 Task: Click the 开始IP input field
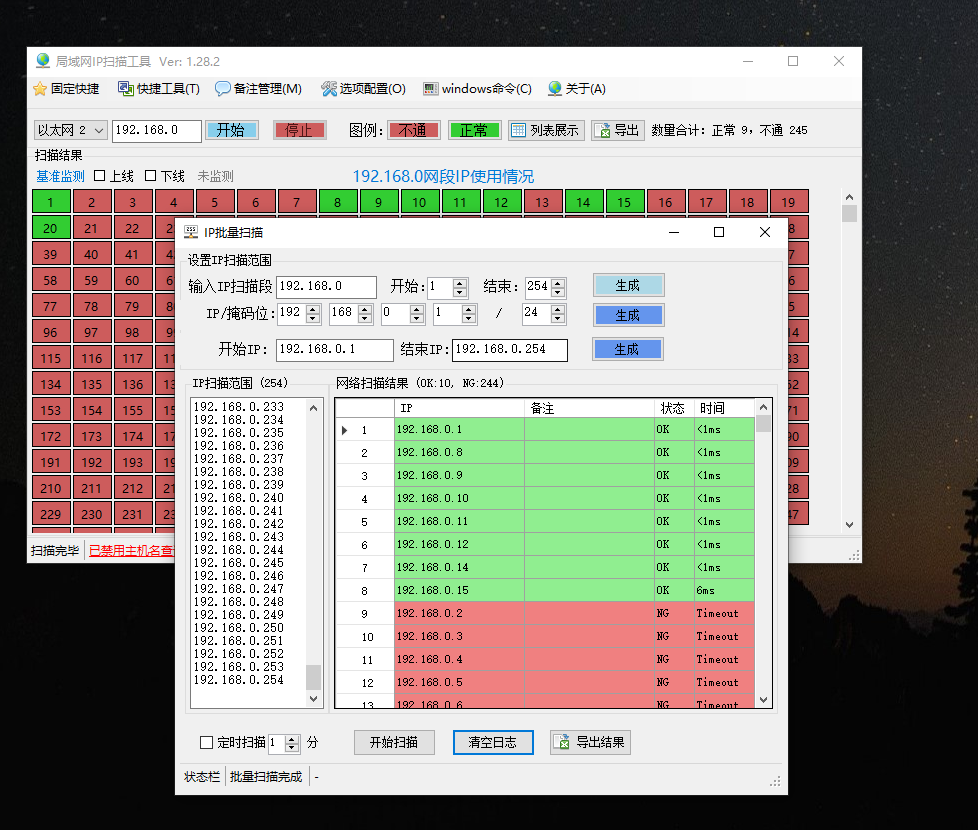point(334,350)
